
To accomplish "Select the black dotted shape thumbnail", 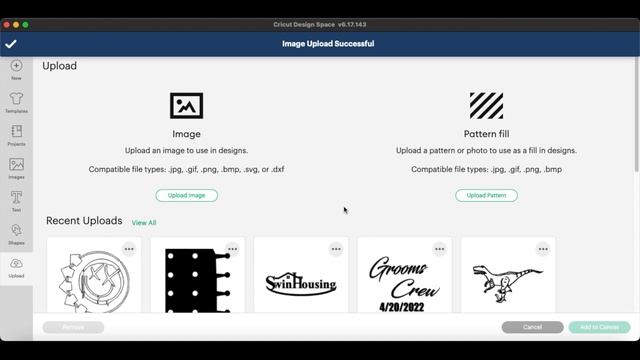I will coord(198,276).
